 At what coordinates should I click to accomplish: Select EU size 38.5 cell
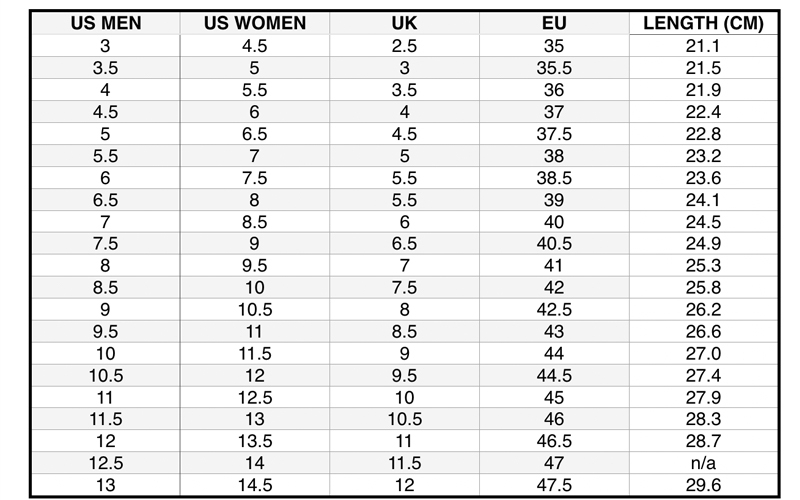(554, 178)
